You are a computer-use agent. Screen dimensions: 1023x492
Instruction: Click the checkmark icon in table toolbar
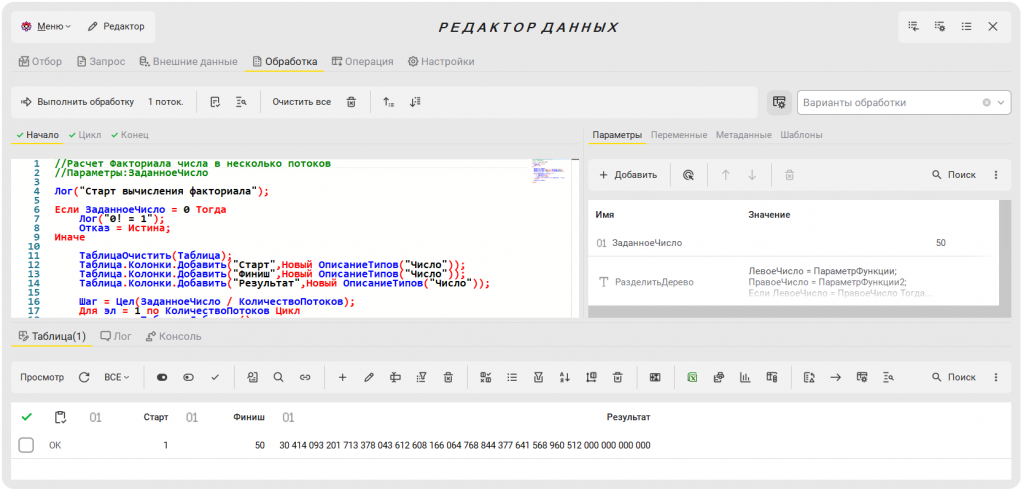point(215,377)
